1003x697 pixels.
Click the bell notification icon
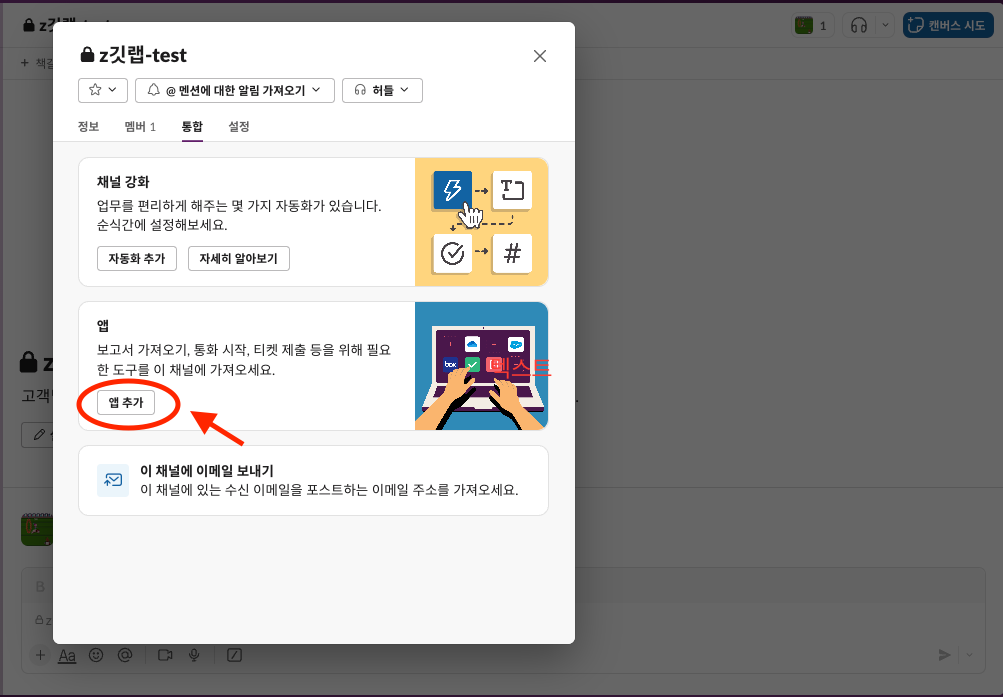tap(154, 90)
